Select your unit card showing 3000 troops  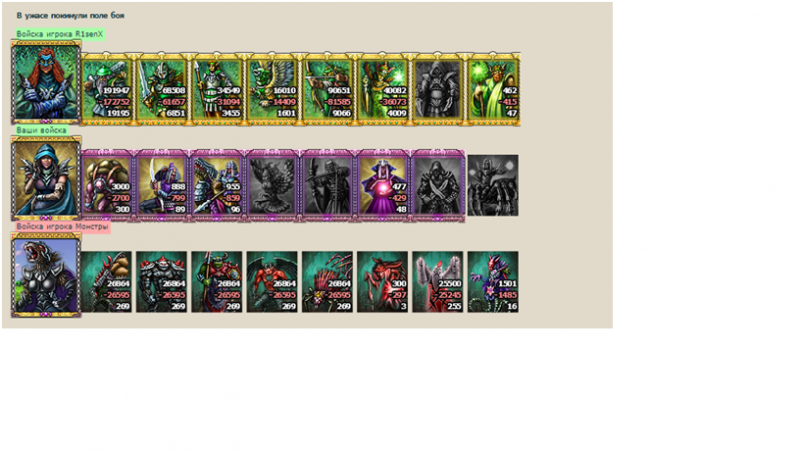click(x=106, y=186)
